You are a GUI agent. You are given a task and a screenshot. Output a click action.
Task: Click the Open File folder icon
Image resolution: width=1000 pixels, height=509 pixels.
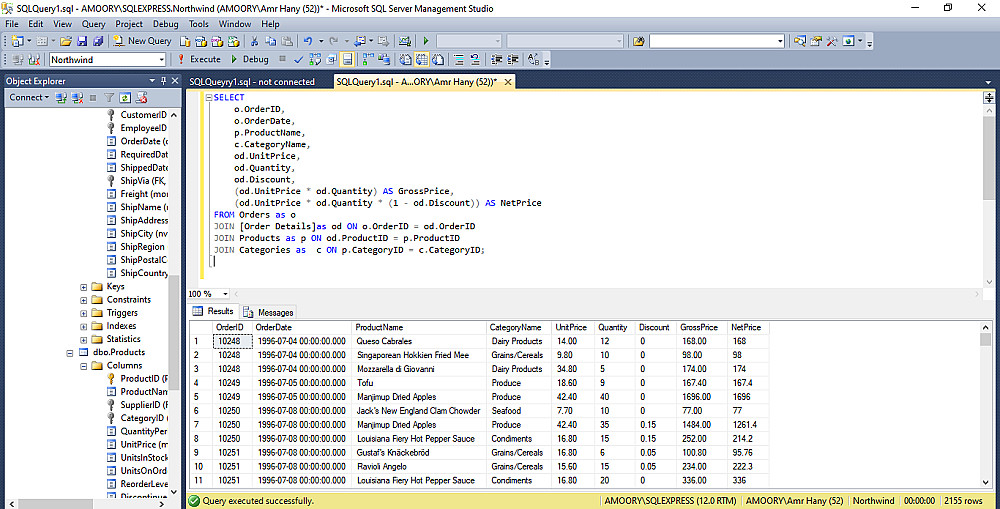click(x=66, y=41)
